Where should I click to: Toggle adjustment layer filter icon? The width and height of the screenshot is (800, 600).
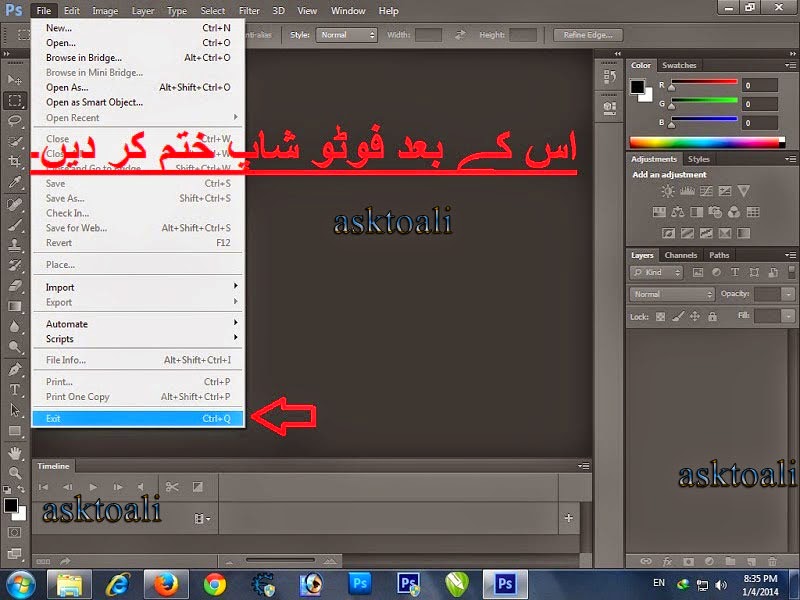[716, 272]
